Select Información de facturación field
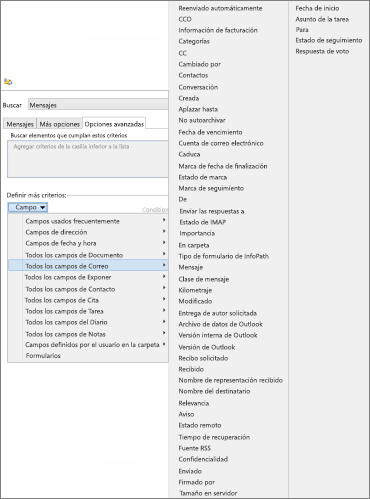 coord(218,30)
